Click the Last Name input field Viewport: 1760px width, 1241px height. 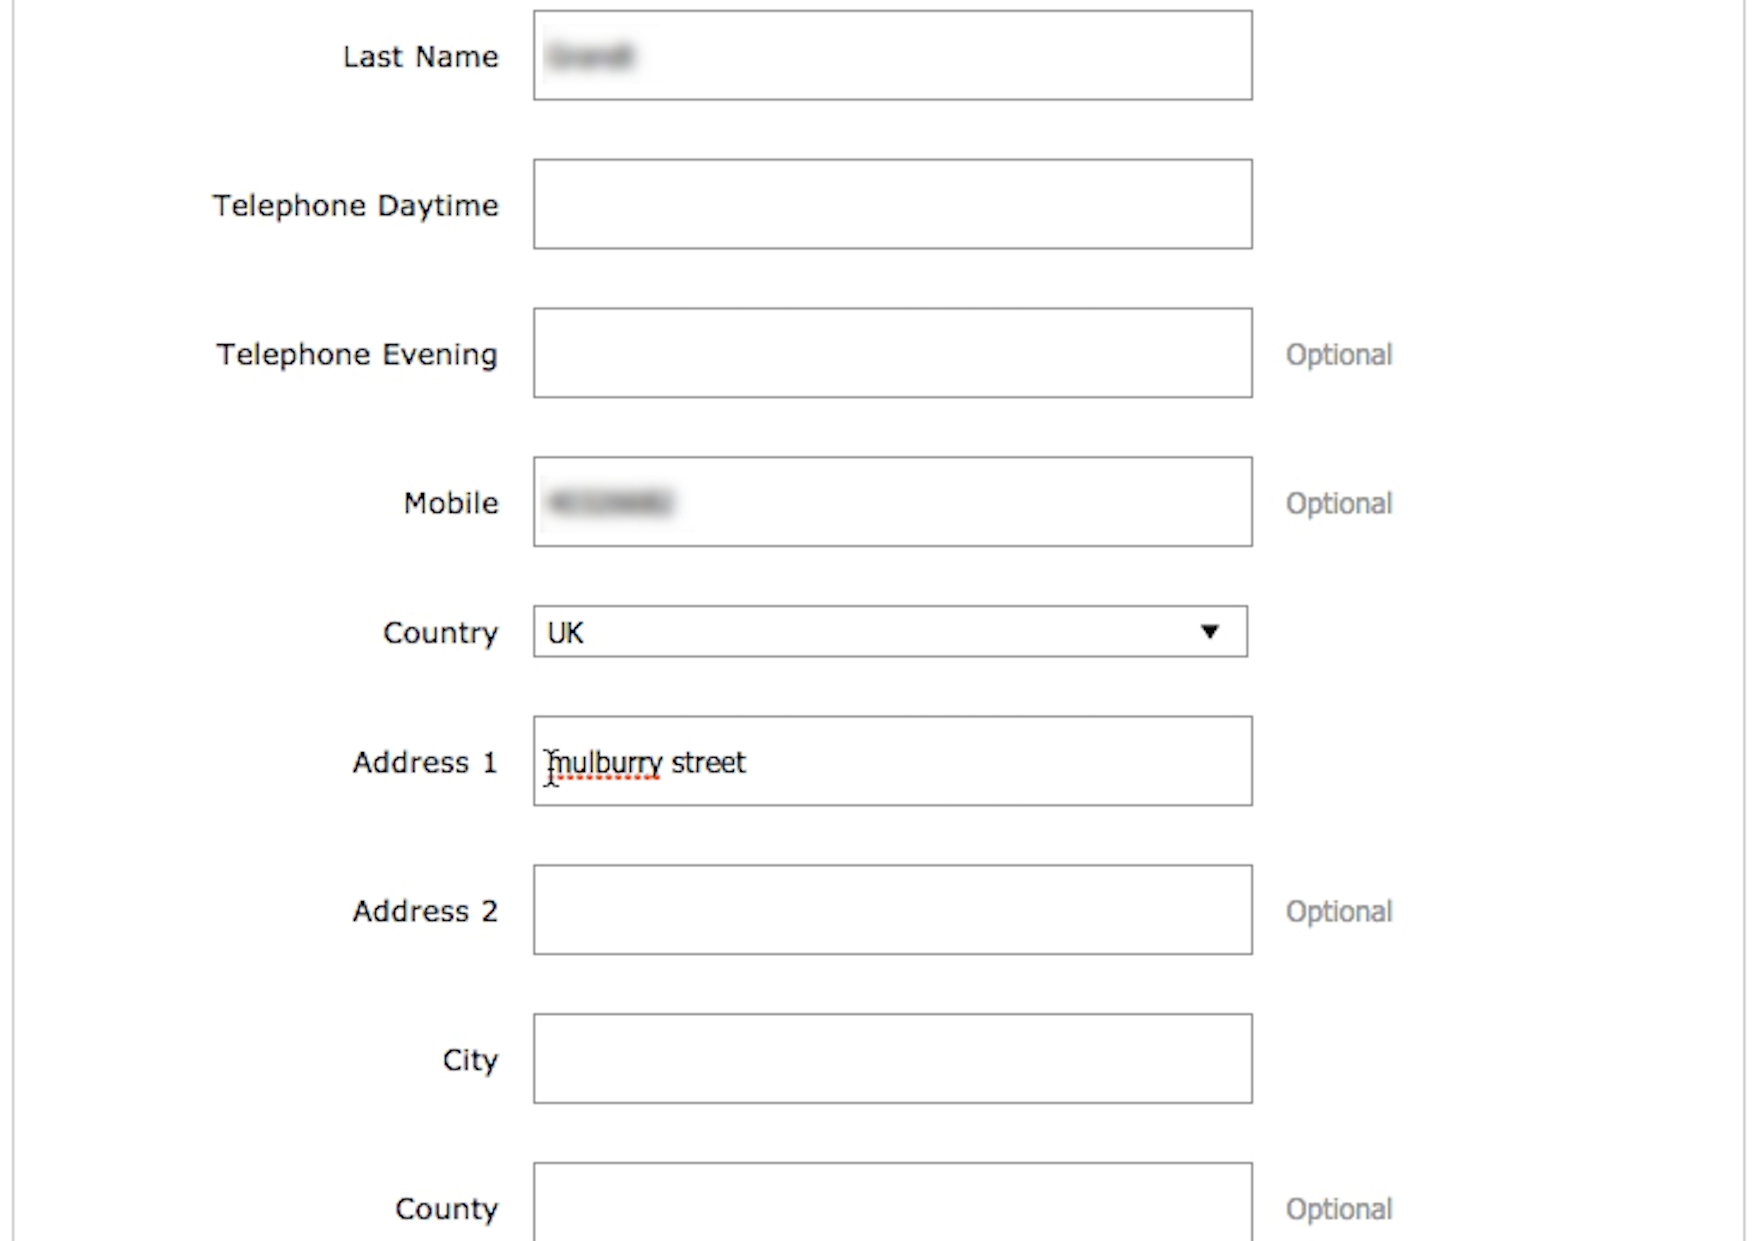tap(892, 56)
